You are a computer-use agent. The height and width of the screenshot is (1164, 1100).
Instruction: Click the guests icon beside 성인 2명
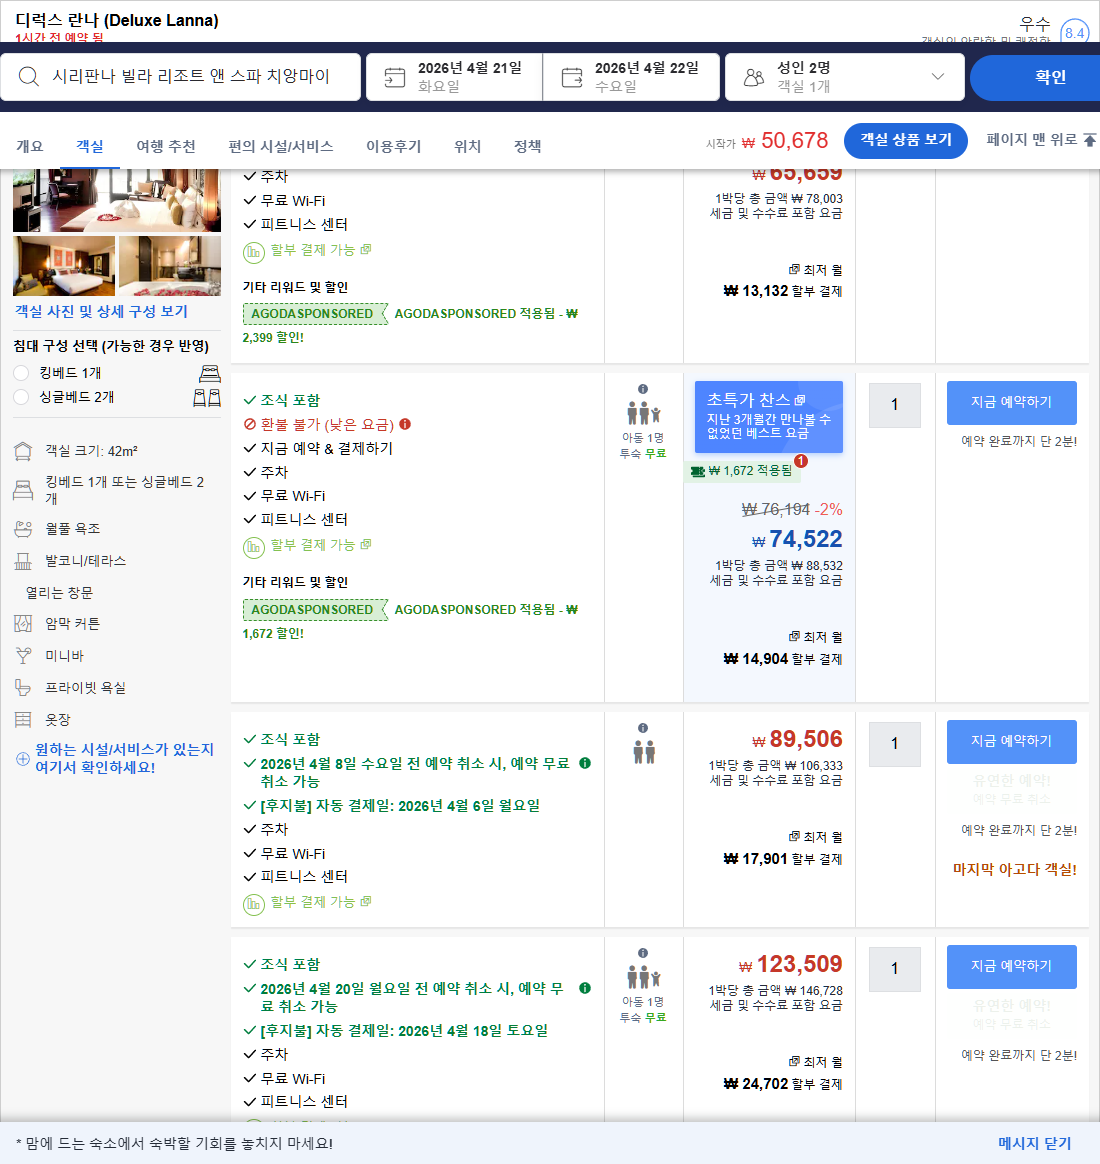(x=754, y=77)
